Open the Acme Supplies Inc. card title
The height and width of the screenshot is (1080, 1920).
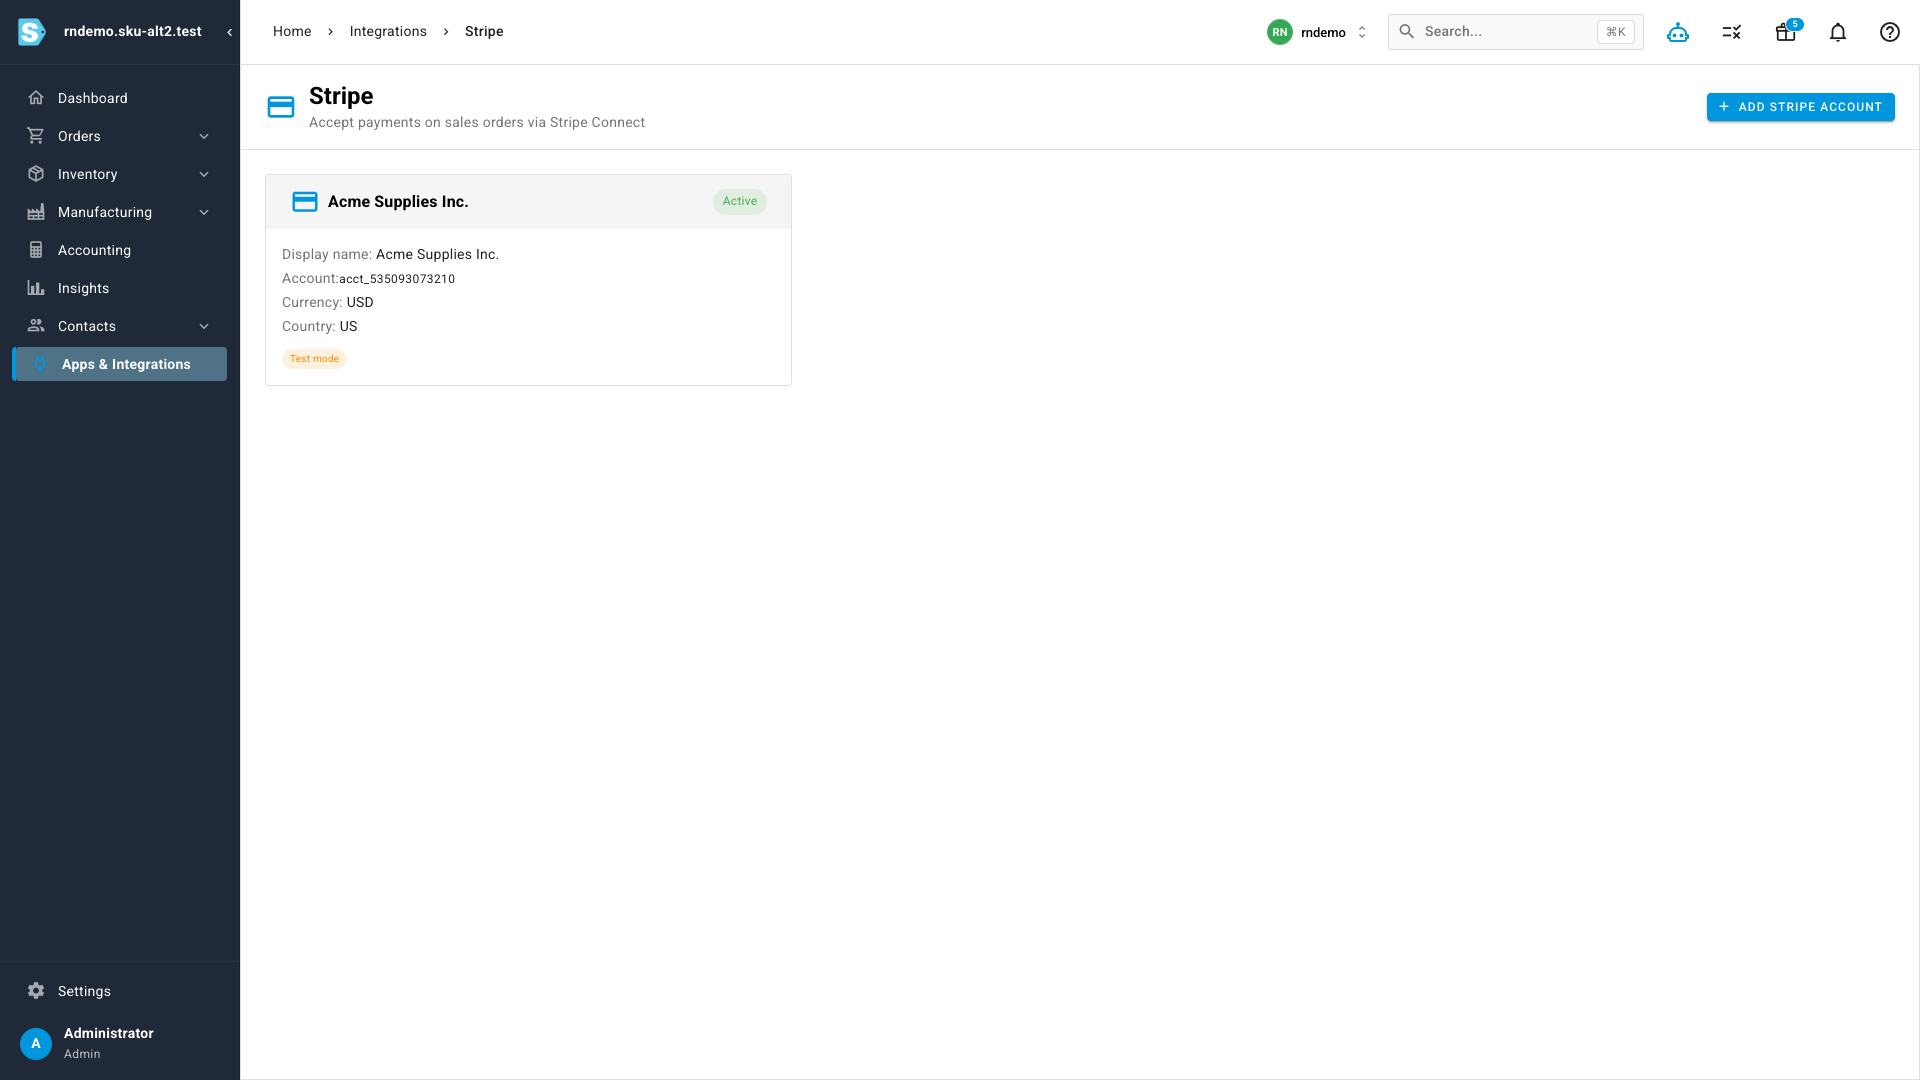[x=398, y=202]
